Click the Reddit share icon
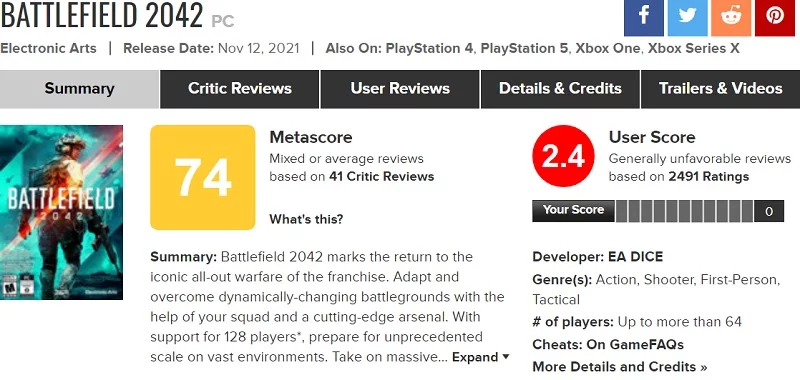 [731, 17]
